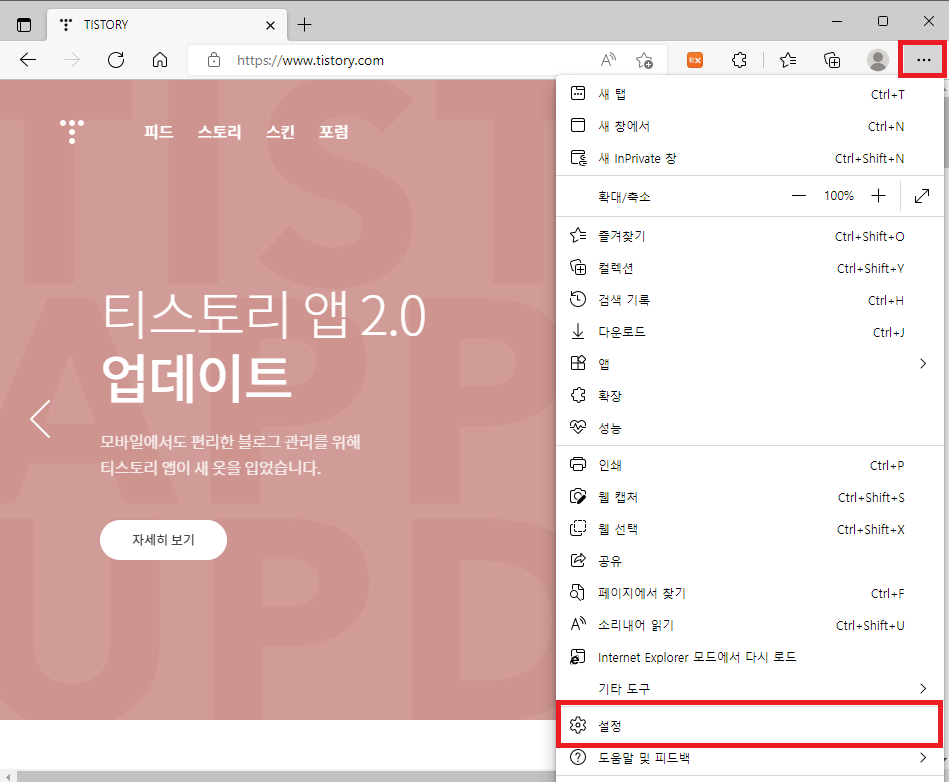This screenshot has width=949, height=782.
Task: Open 검색 기록 menu entry
Action: [x=749, y=300]
